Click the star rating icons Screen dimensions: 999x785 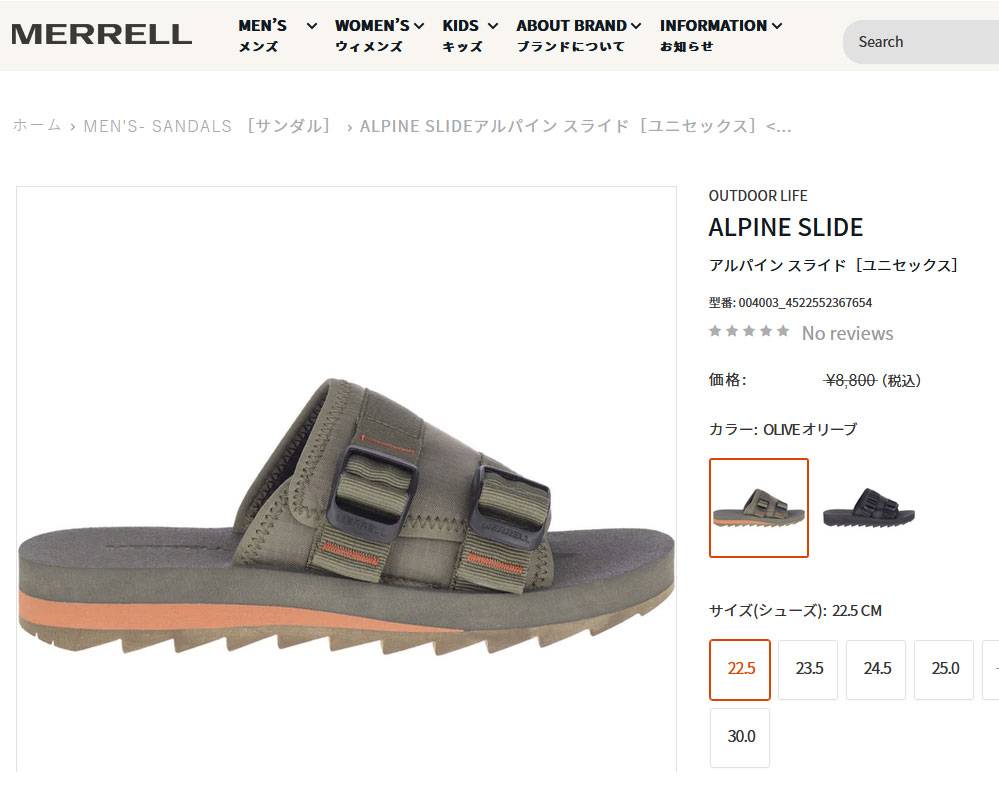pyautogui.click(x=749, y=331)
